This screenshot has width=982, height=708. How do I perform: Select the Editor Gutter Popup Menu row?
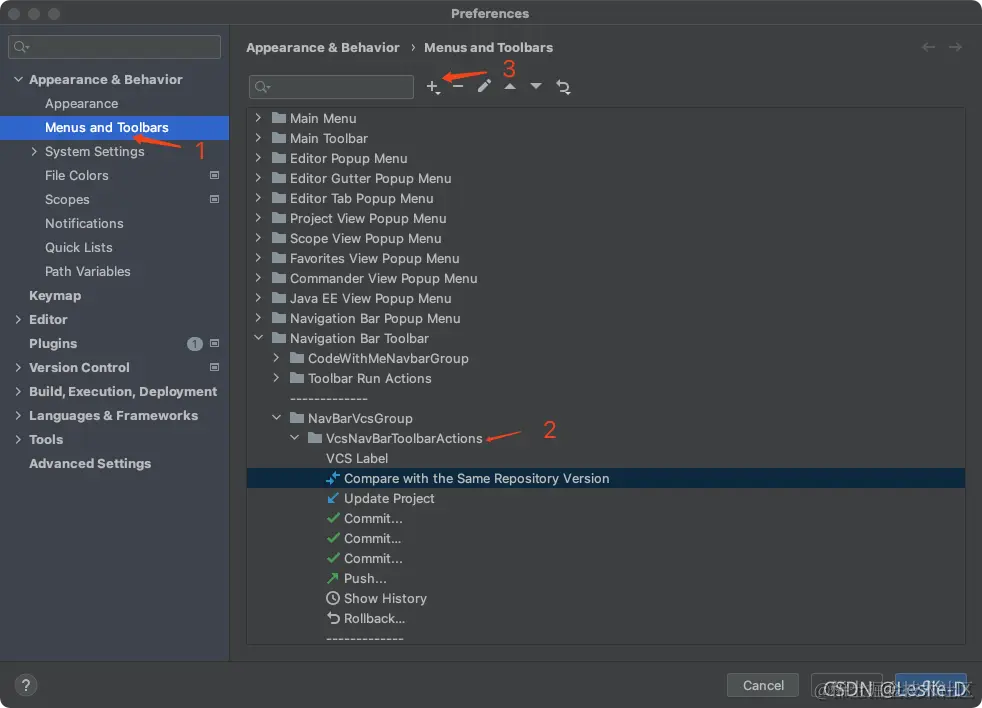(606, 178)
